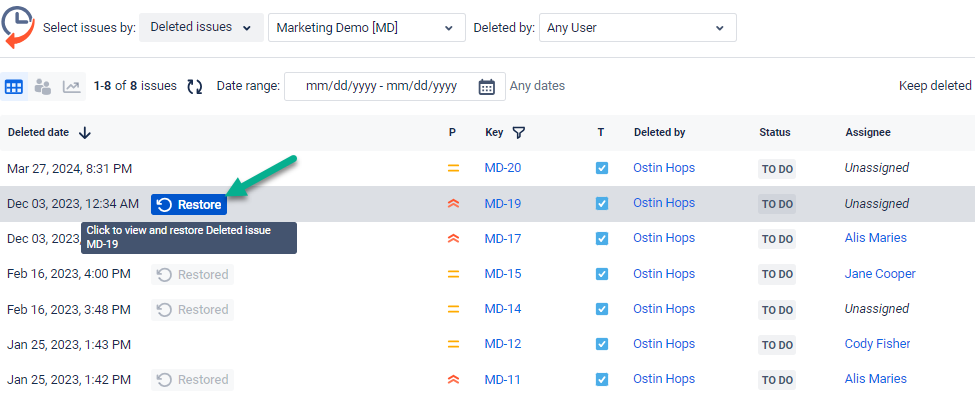Open the users group view icon

[42, 86]
